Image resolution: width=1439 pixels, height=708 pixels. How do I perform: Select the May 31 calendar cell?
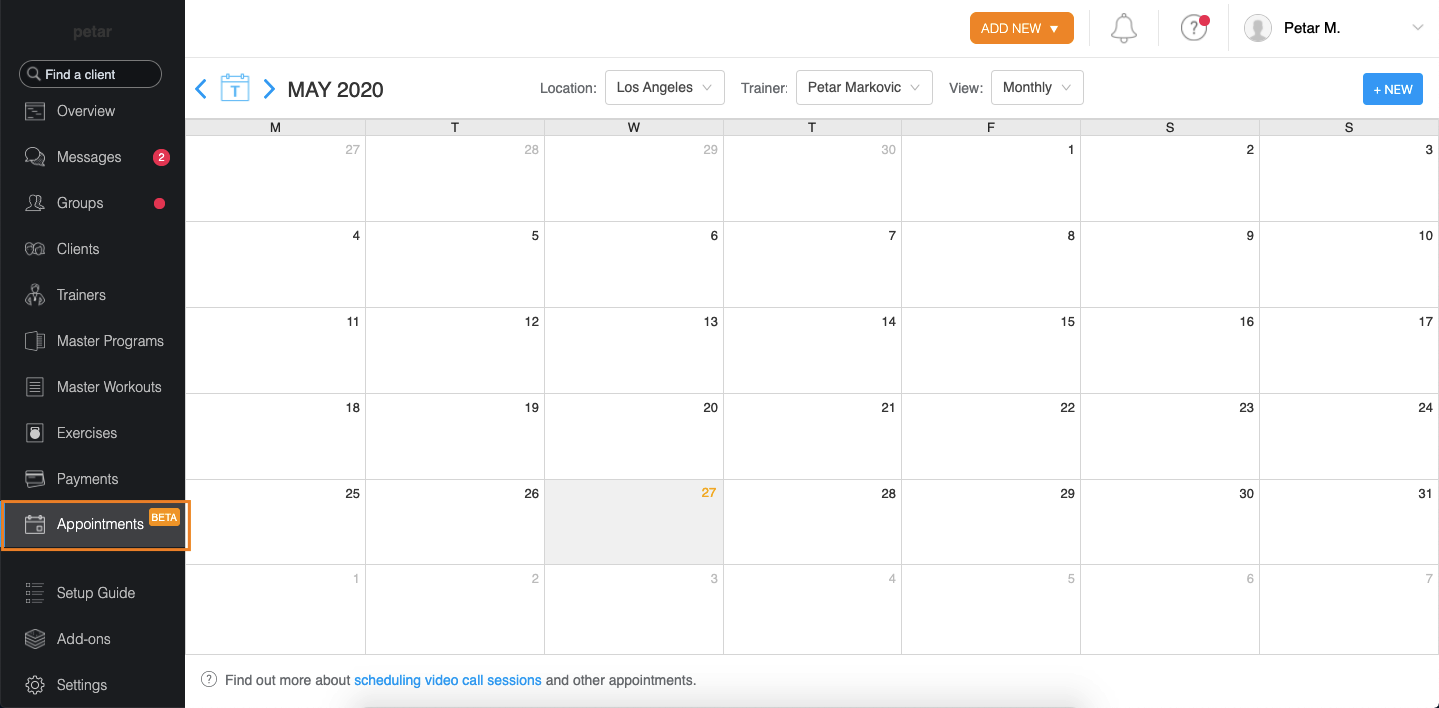click(x=1349, y=522)
